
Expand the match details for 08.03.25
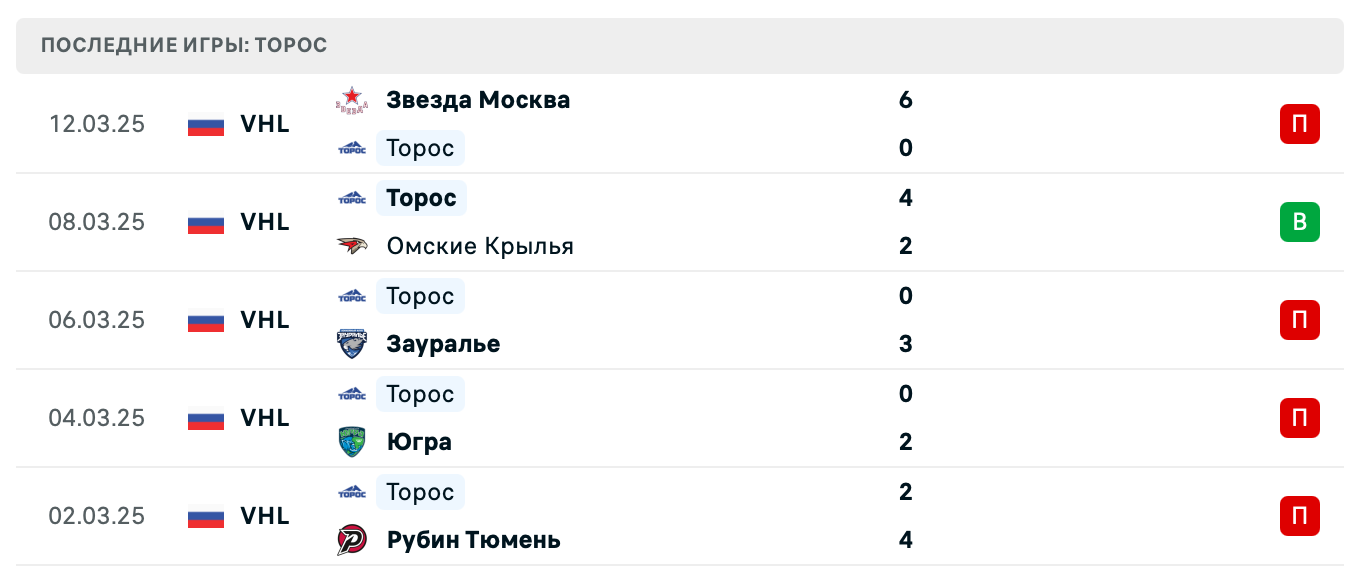click(700, 222)
